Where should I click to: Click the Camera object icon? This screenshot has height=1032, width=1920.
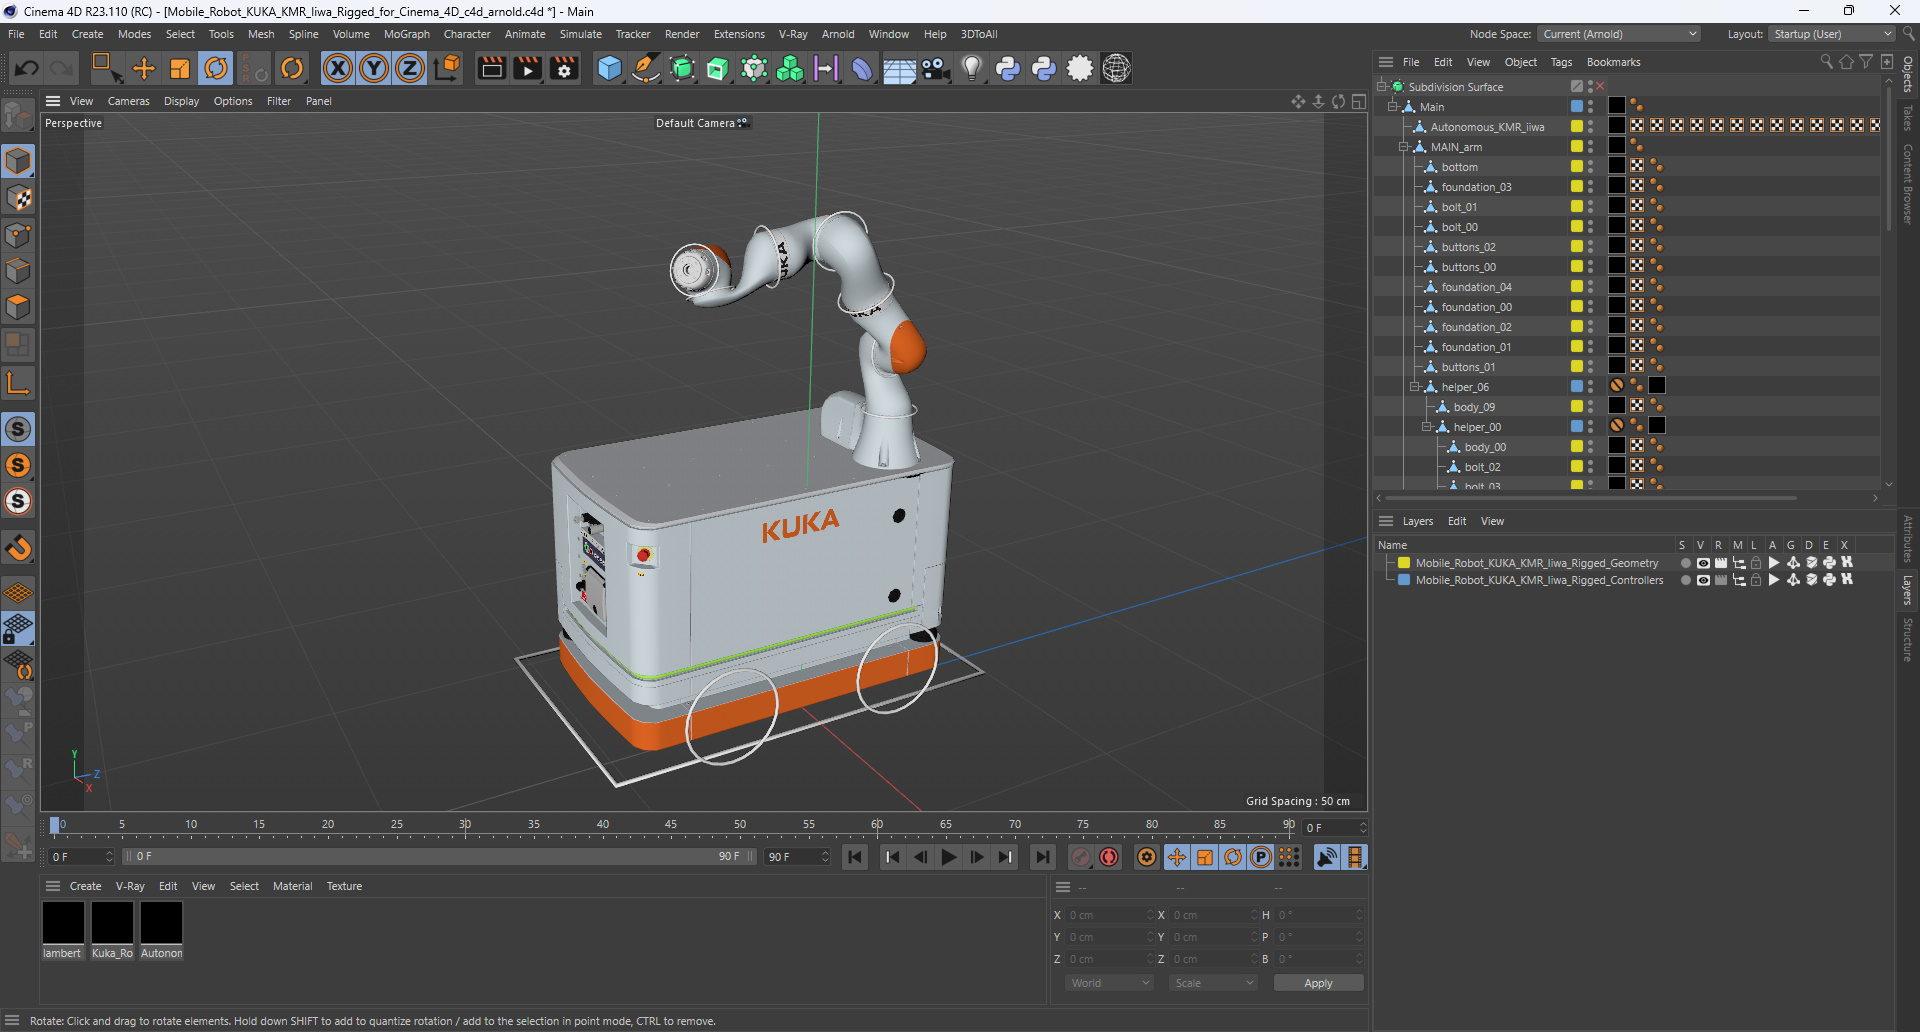click(935, 68)
